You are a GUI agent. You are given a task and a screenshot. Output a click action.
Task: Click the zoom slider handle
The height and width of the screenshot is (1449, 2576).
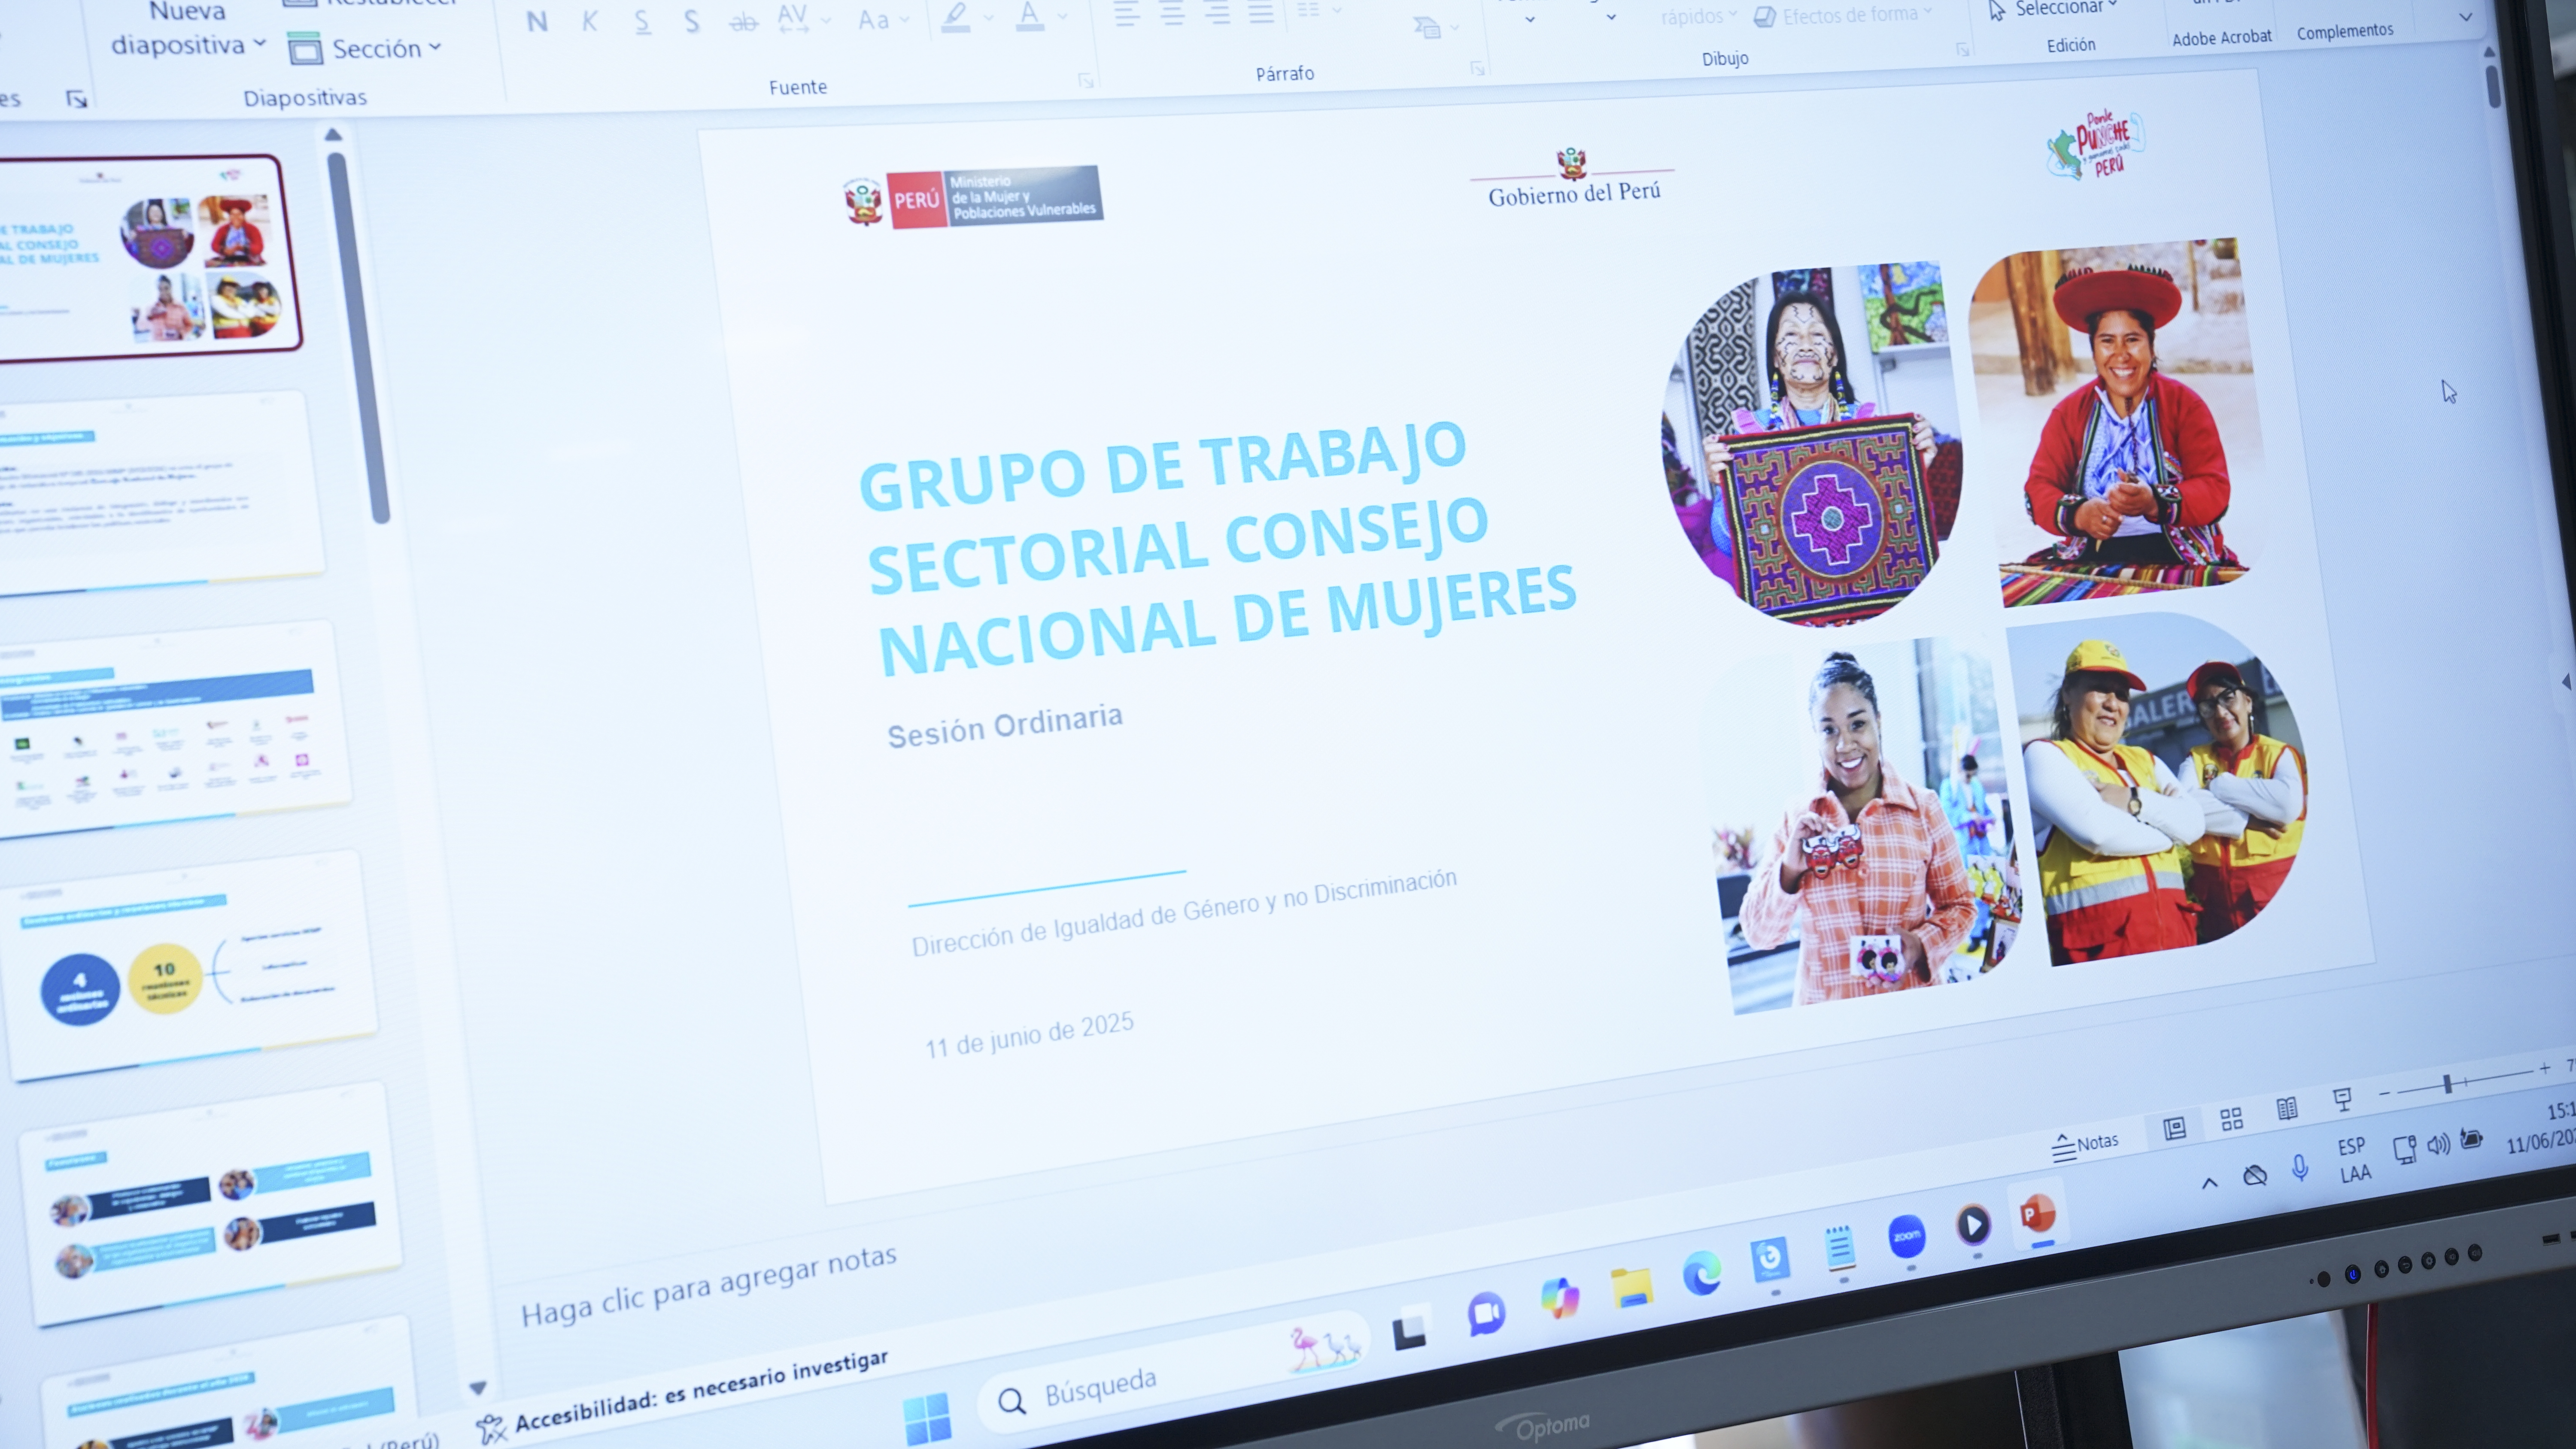[x=2447, y=1084]
